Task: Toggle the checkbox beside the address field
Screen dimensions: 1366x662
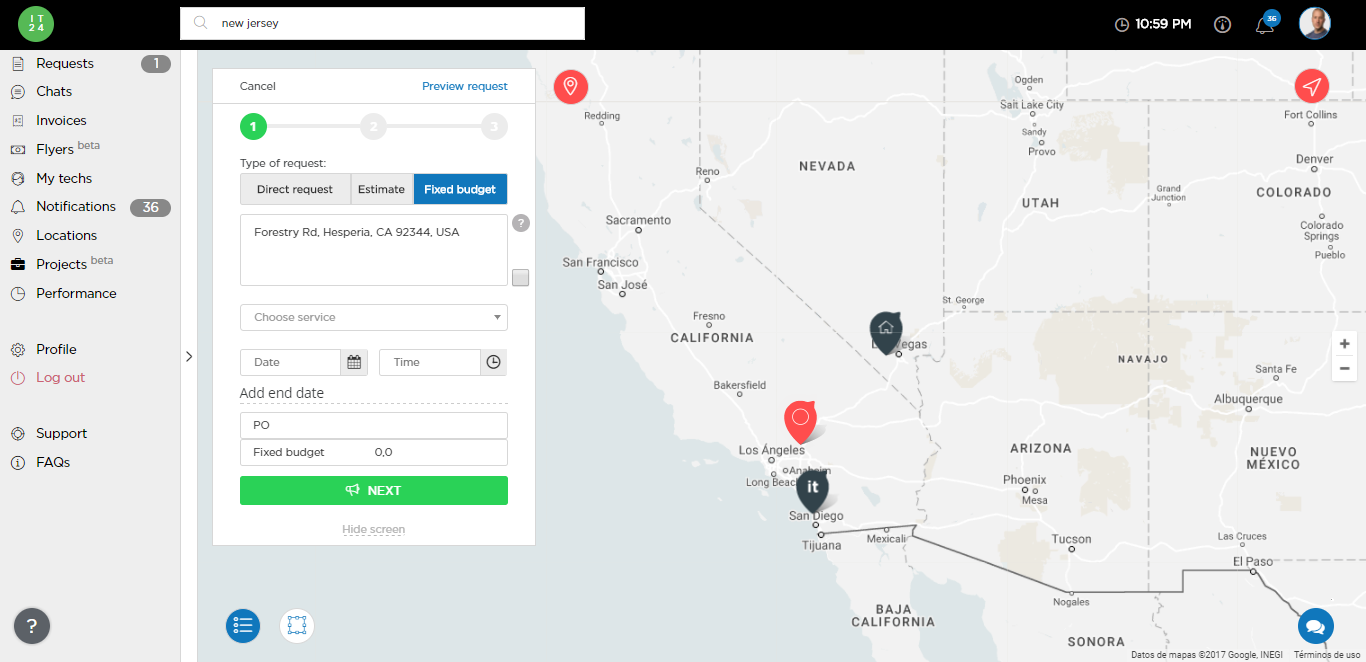Action: click(x=520, y=278)
